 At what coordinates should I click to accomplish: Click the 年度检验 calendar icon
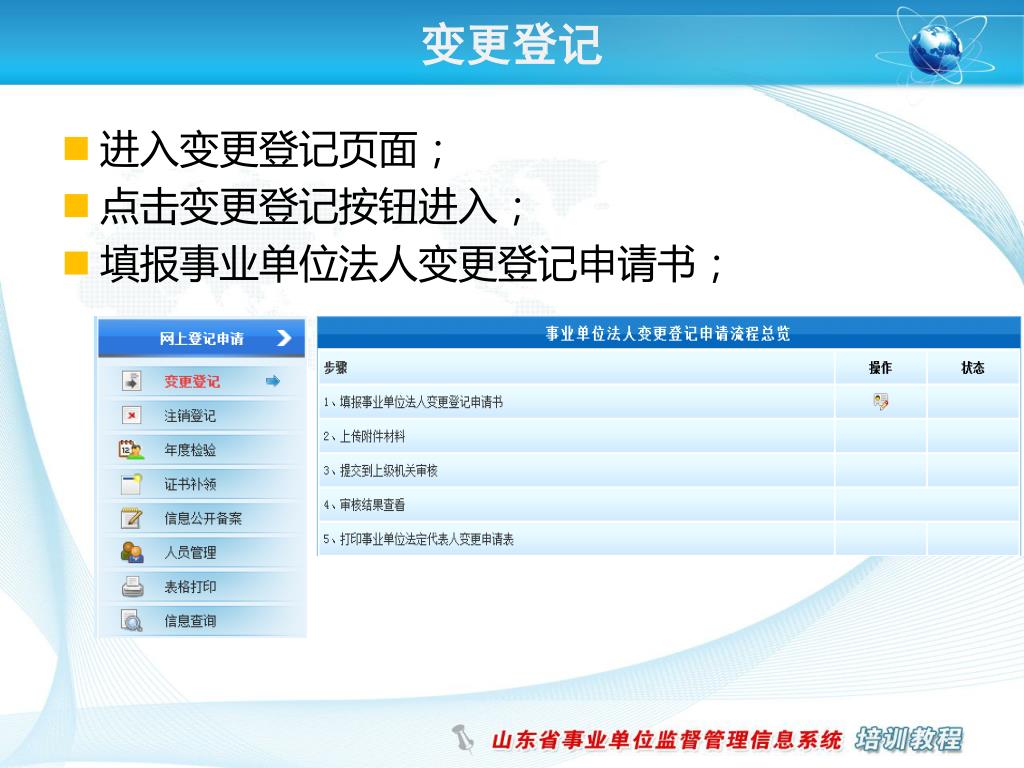tap(131, 449)
